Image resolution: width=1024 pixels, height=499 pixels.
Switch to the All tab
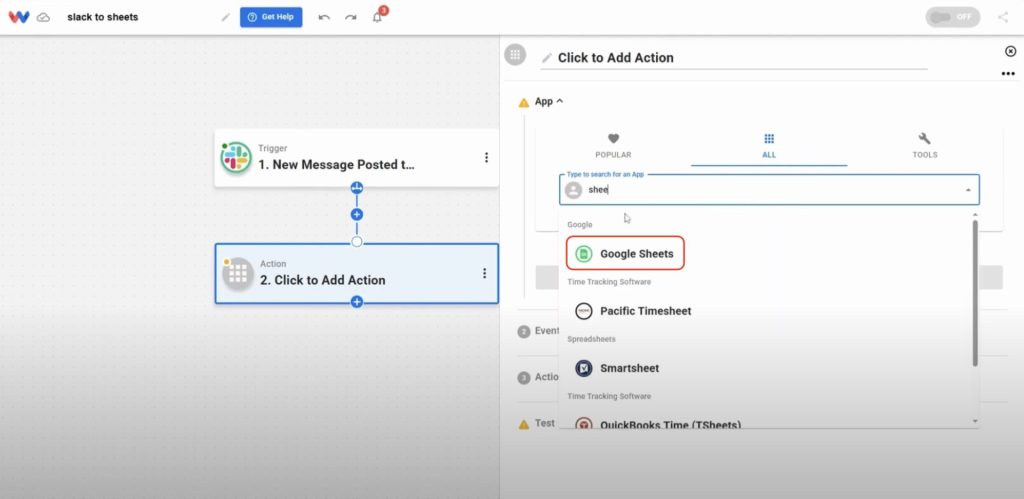[769, 146]
